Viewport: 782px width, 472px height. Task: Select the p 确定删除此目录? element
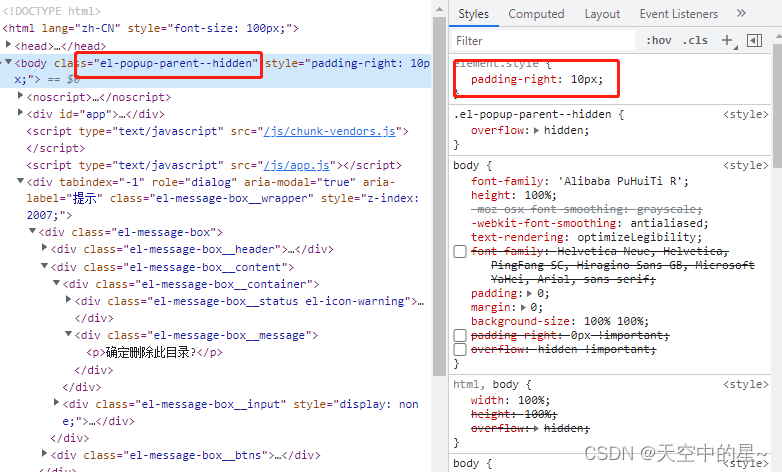pos(155,353)
